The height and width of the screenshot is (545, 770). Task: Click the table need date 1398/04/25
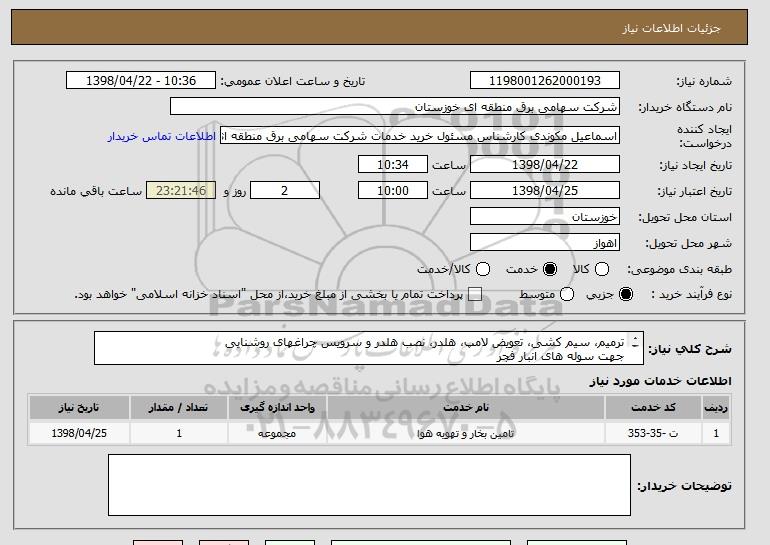tap(79, 434)
